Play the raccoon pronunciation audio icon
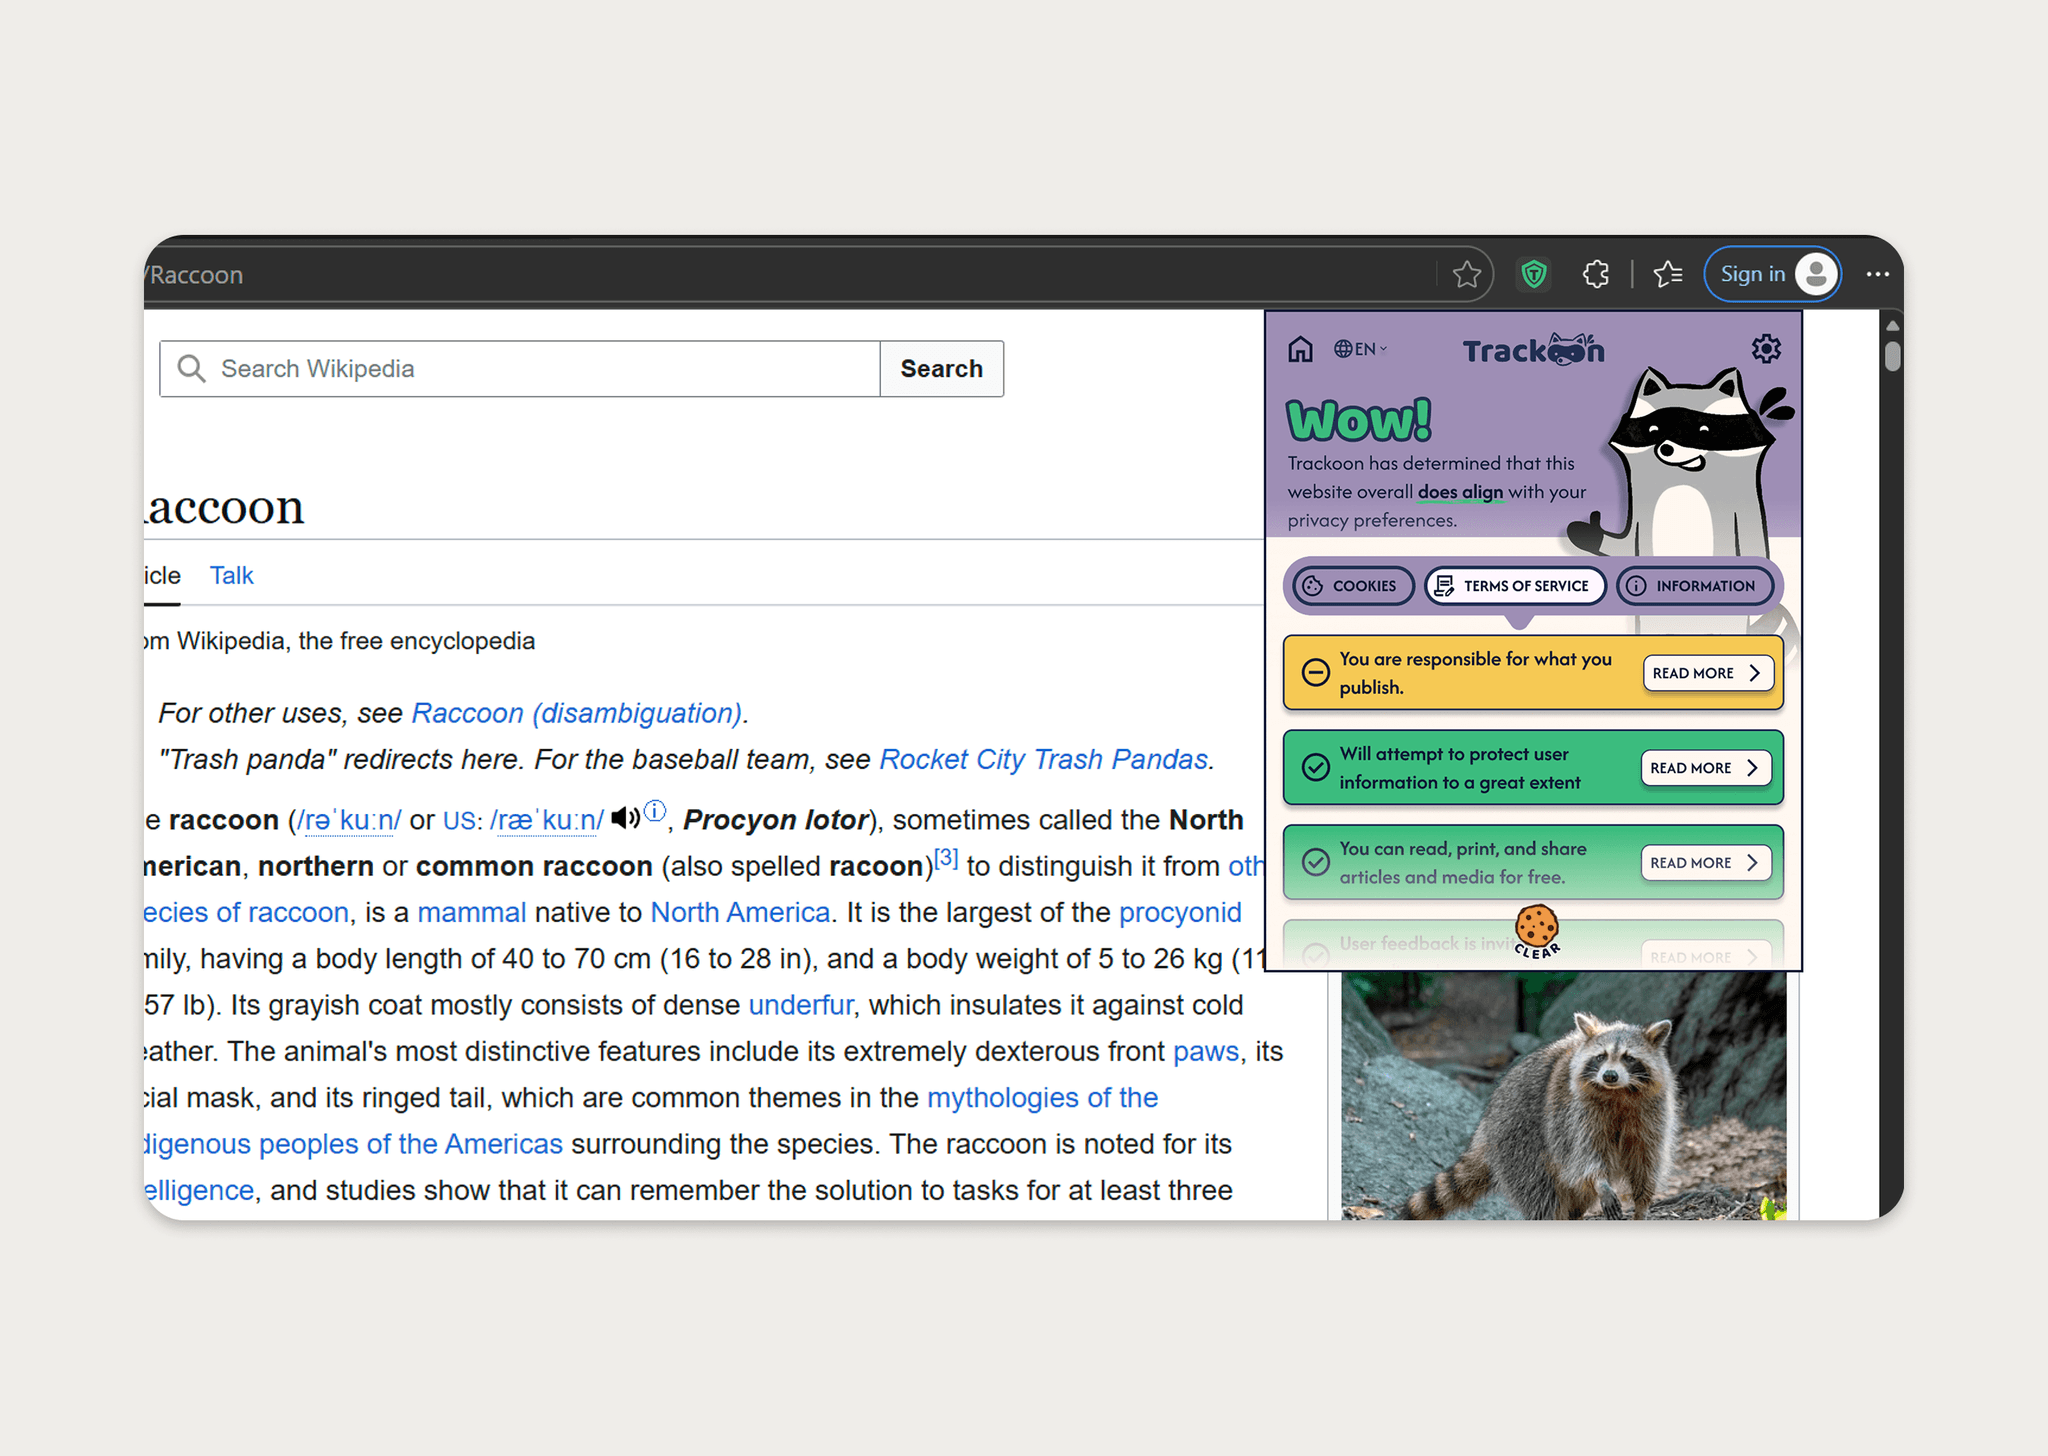Screen dimensions: 2048x1456 click(x=626, y=818)
